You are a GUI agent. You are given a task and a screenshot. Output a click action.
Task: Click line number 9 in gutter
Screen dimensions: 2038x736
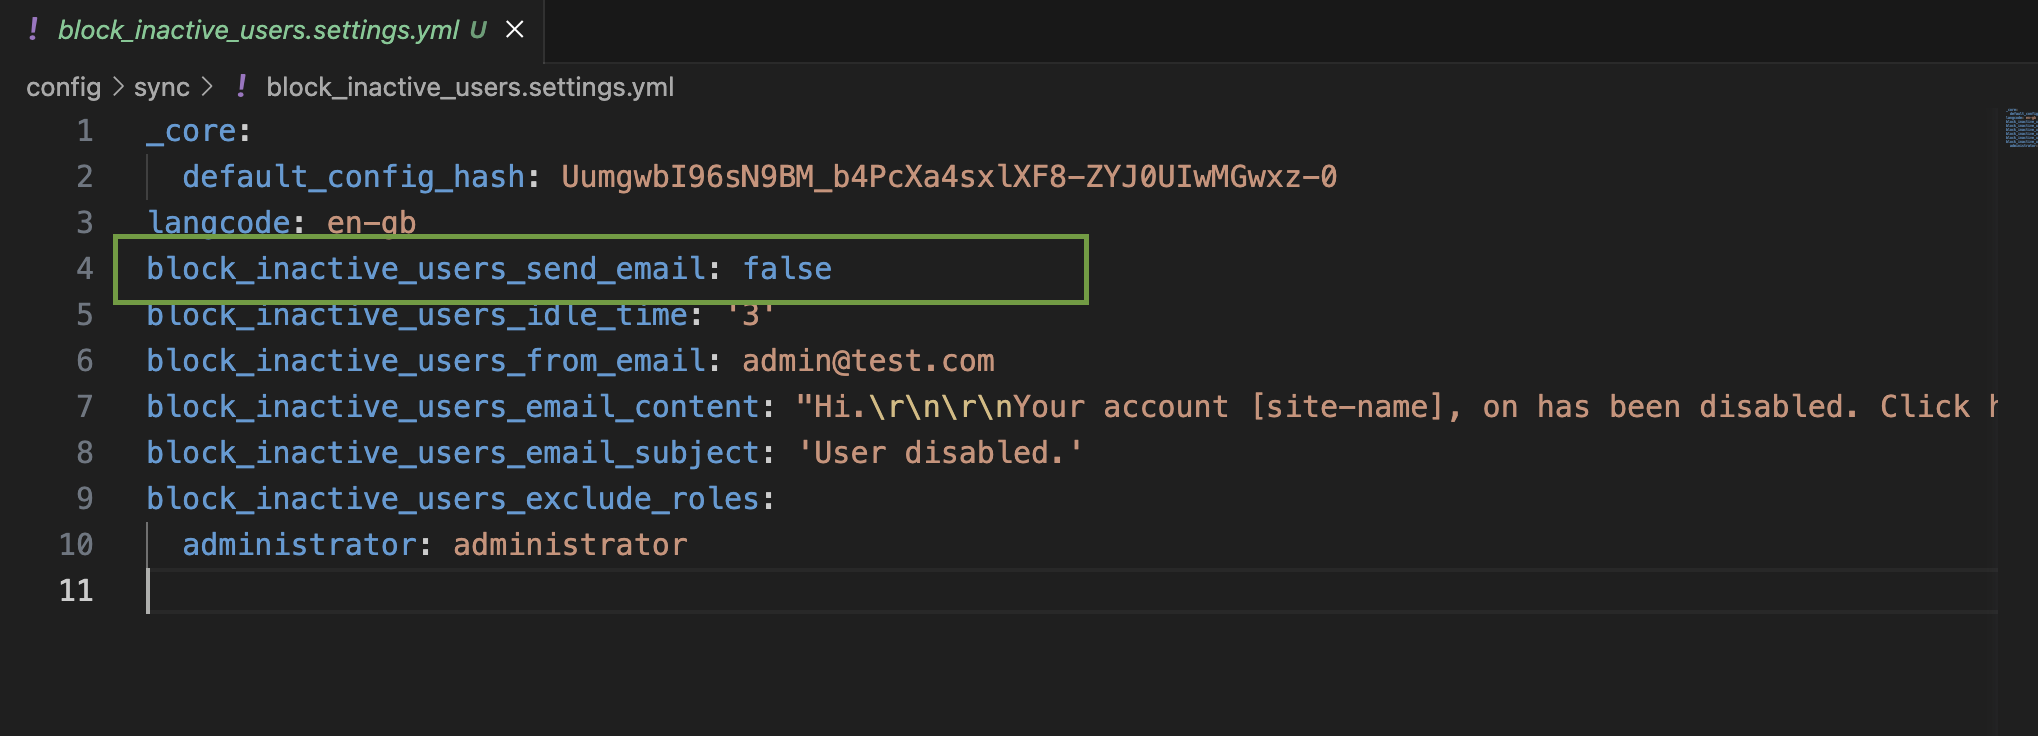point(85,499)
